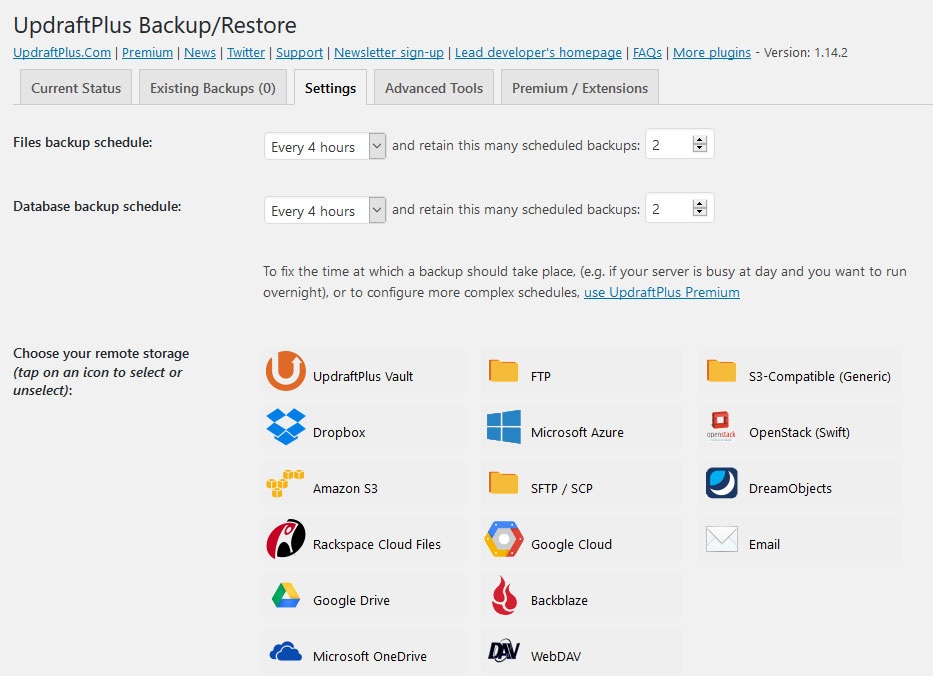Select the OpenStack (Swift) logo icon
The width and height of the screenshot is (933, 676).
[x=721, y=427]
